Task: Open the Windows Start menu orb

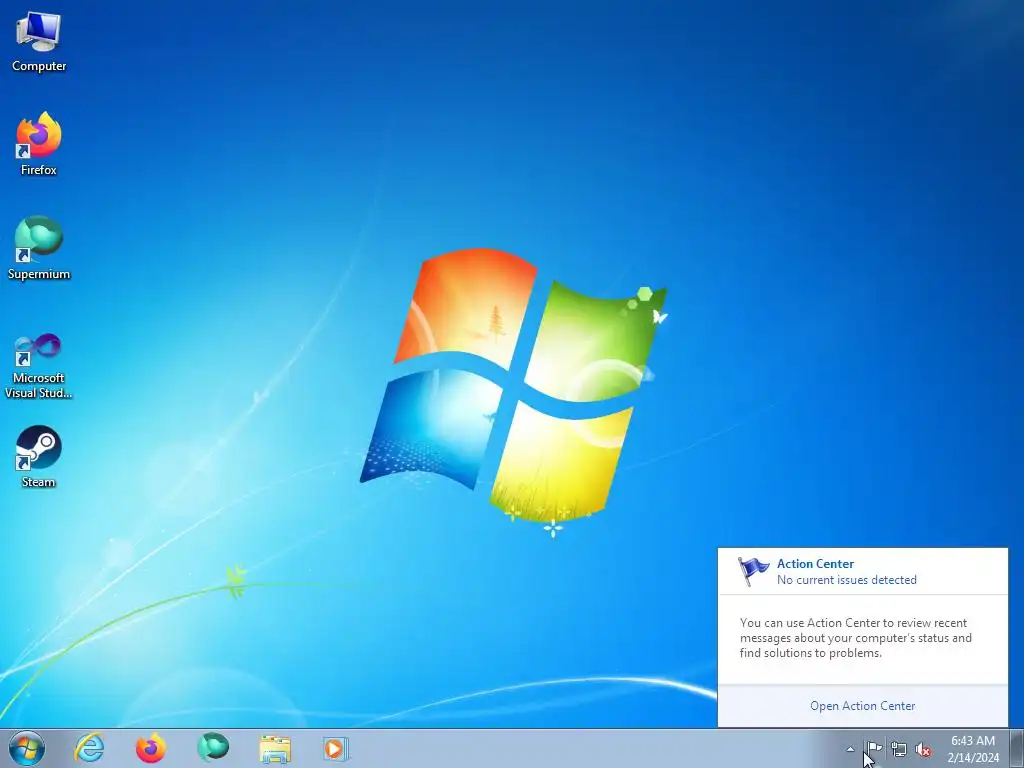Action: (27, 748)
